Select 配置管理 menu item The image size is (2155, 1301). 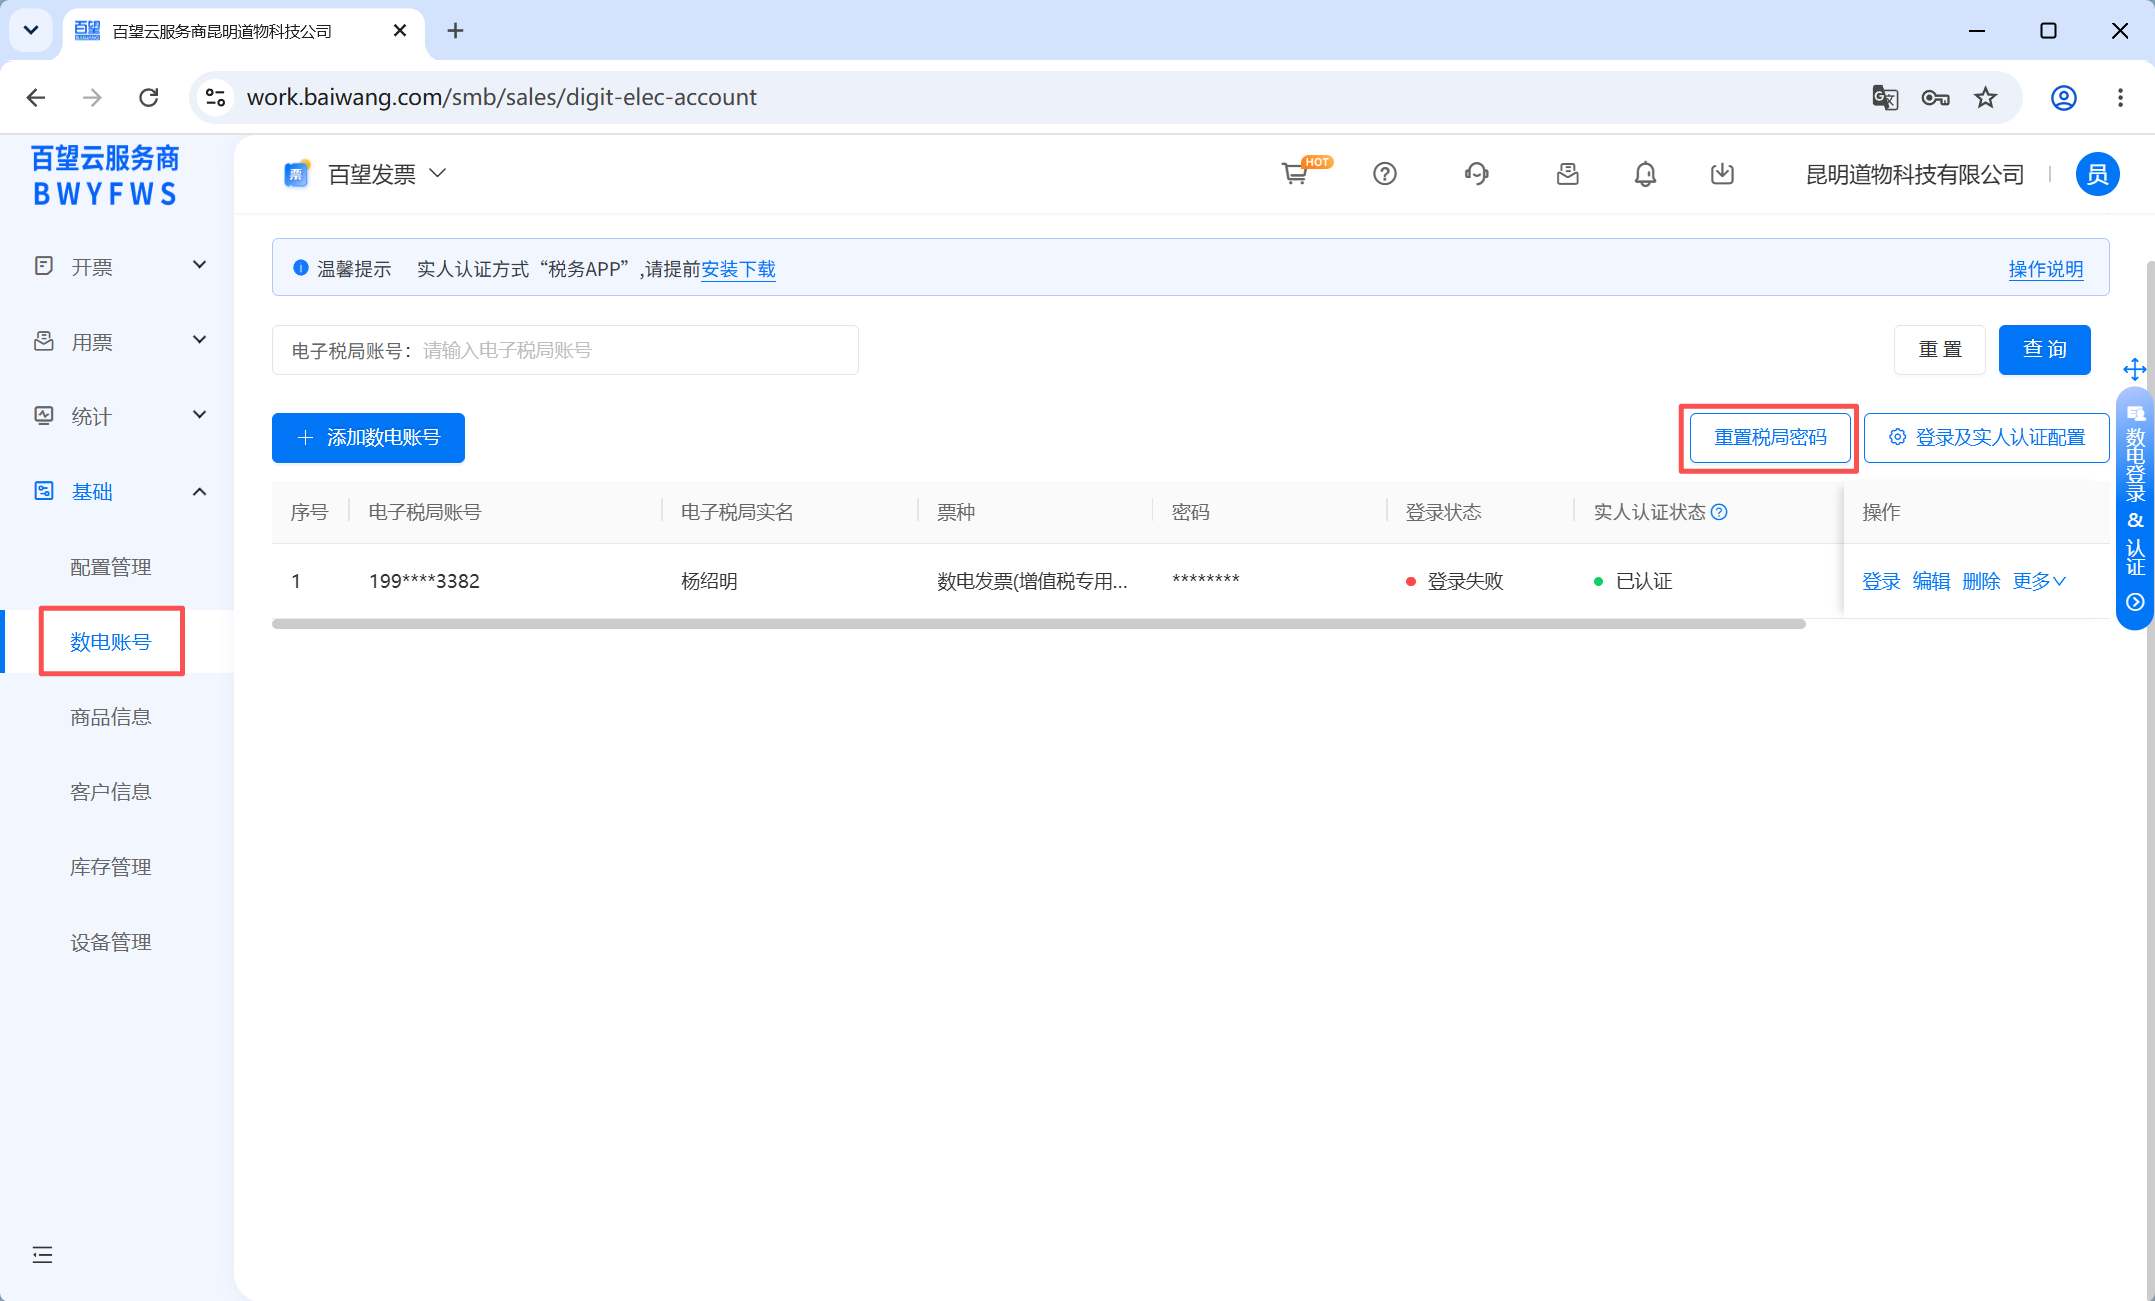110,567
